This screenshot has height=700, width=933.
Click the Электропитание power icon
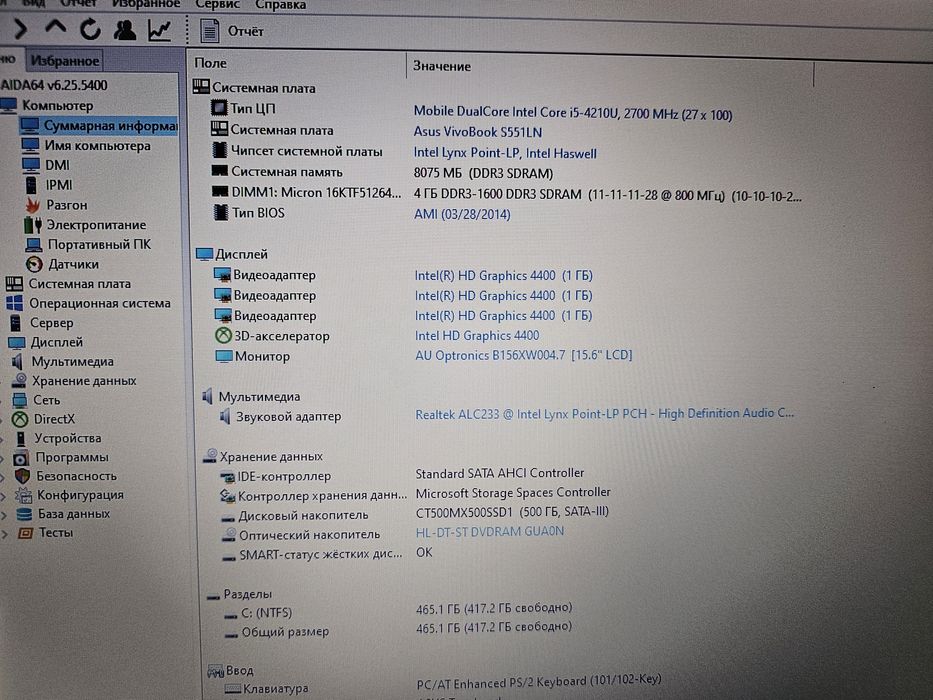(x=33, y=224)
